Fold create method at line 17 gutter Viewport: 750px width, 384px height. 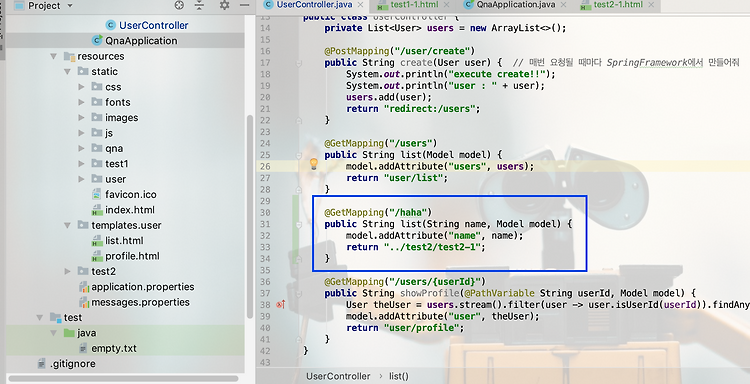tap(298, 63)
